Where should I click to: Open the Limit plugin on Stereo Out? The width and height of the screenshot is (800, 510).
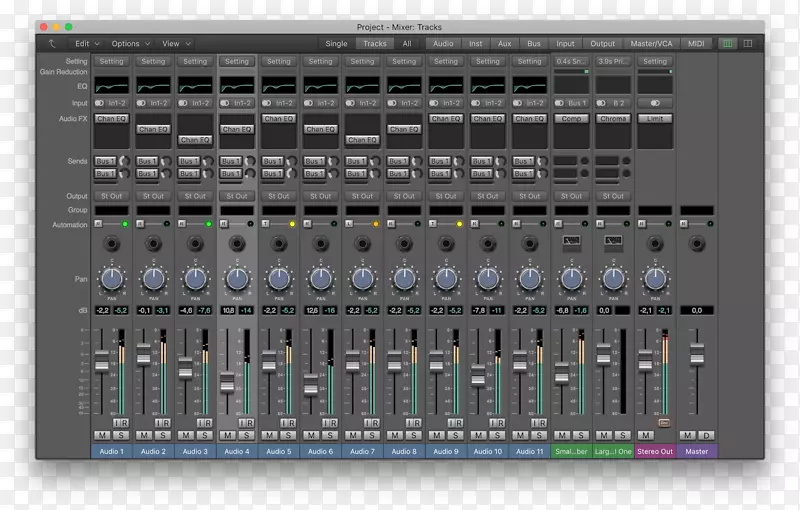(x=655, y=118)
